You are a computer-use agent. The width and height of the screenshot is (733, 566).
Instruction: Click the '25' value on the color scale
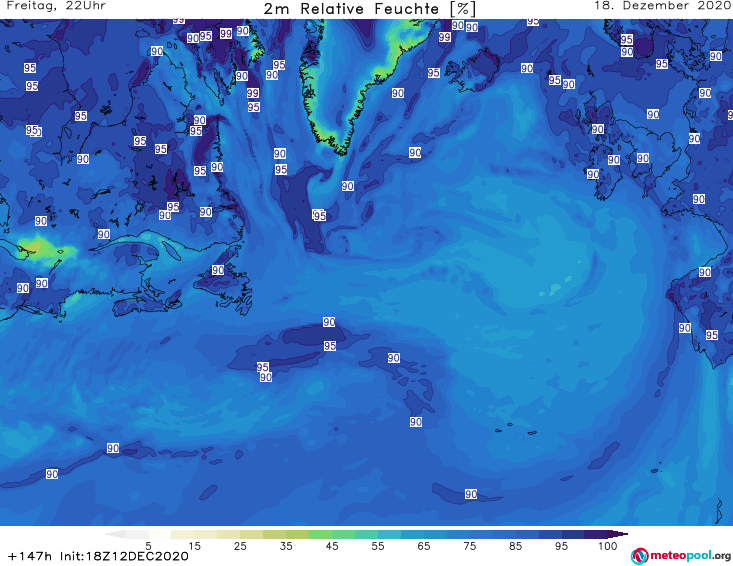[240, 546]
